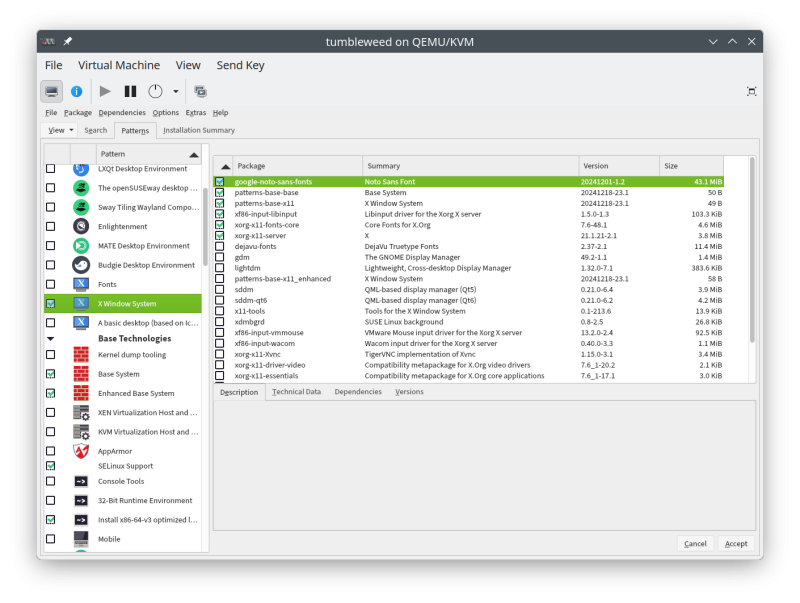800x603 pixels.
Task: Click the shut down power icon
Action: point(155,92)
